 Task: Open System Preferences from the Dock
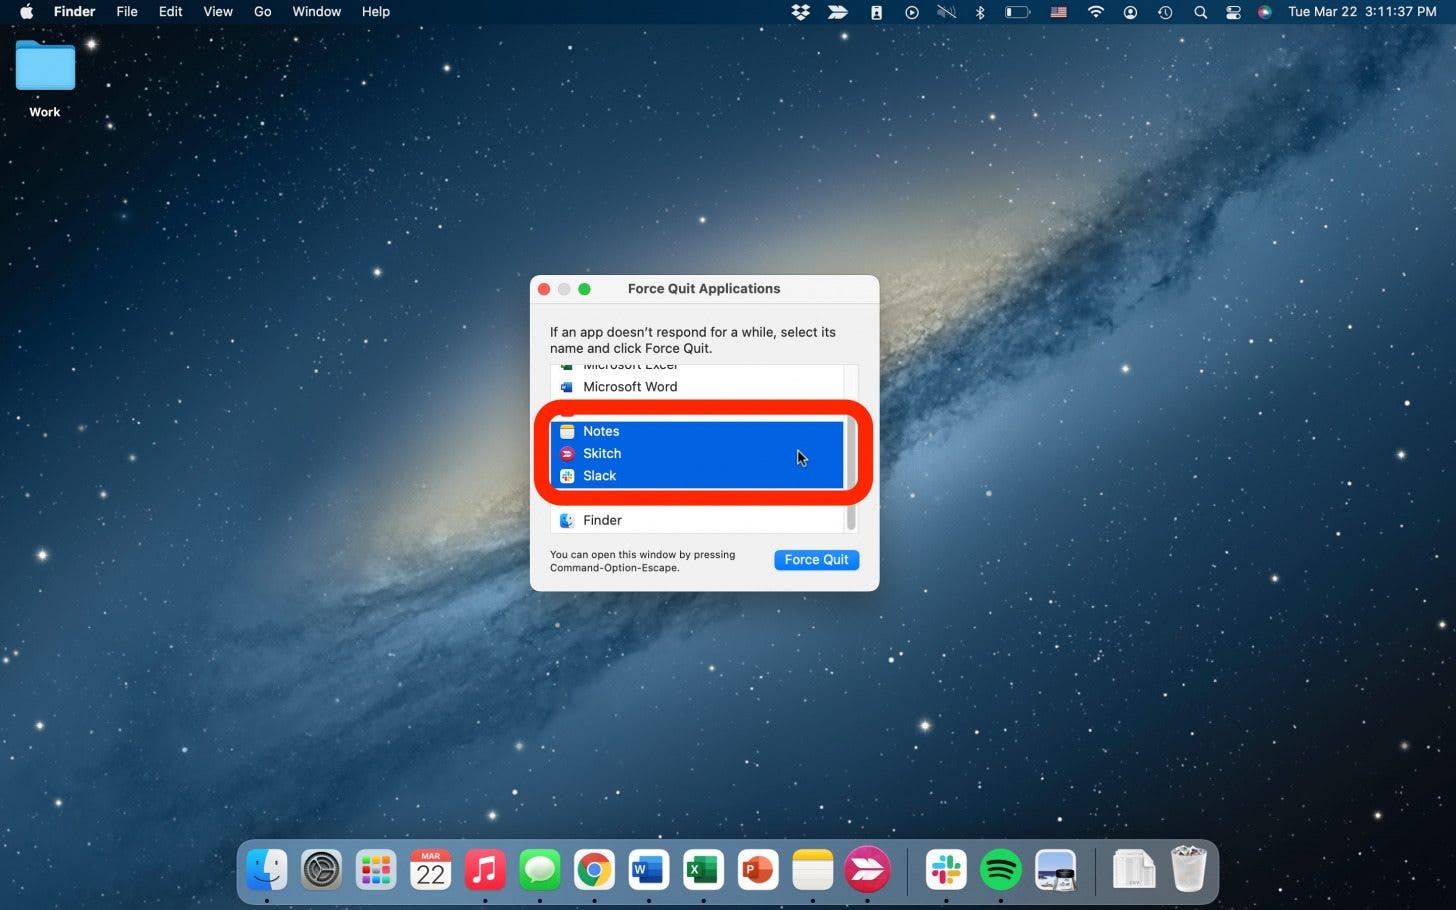322,870
